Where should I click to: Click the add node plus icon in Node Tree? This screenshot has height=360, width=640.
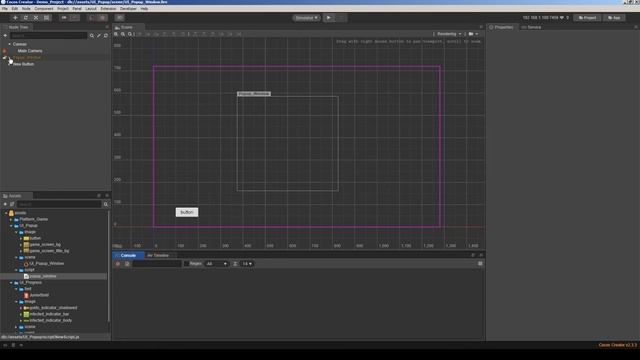point(5,36)
